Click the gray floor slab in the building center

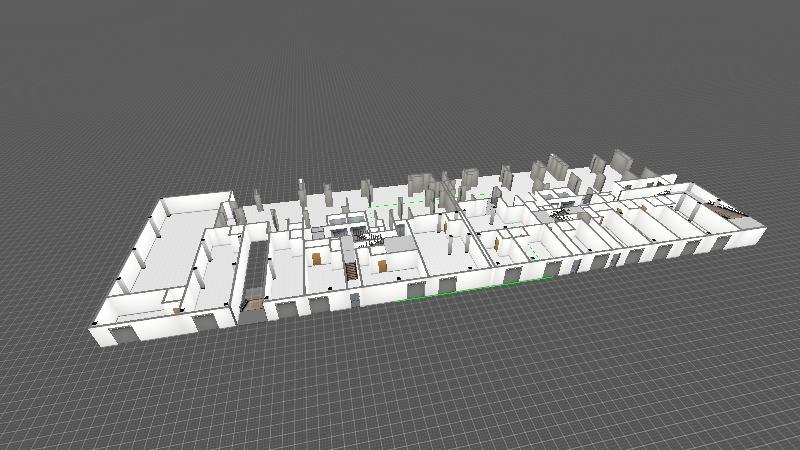(x=400, y=243)
